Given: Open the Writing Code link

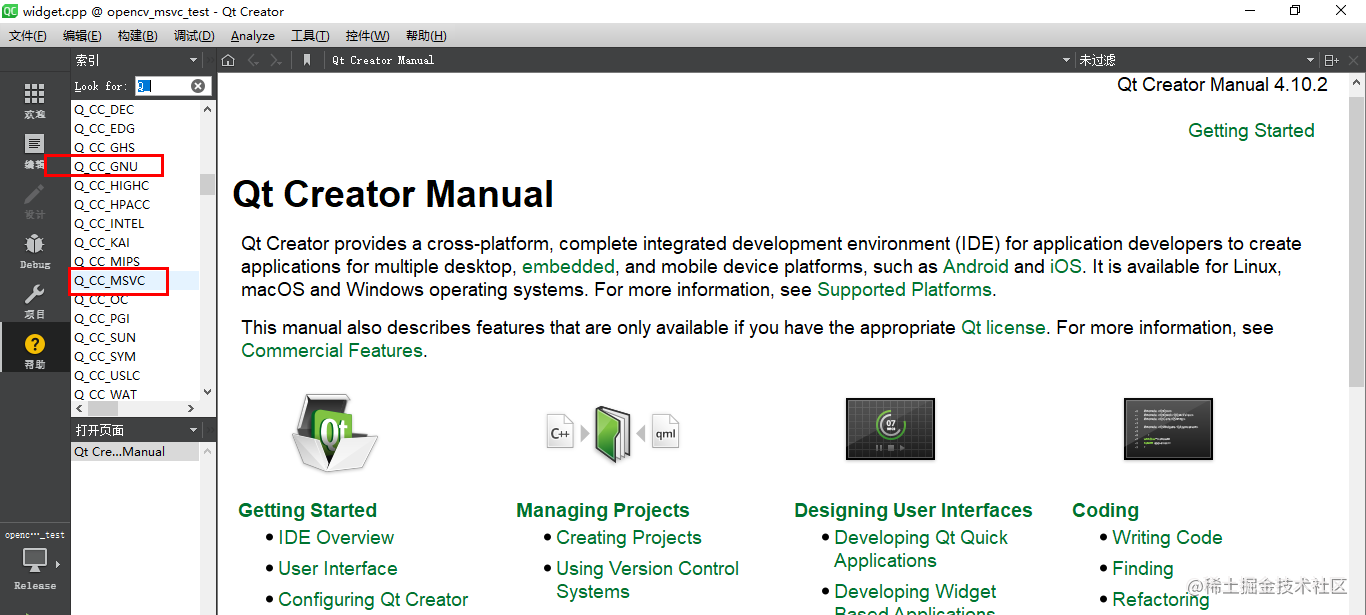Looking at the screenshot, I should pyautogui.click(x=1167, y=537).
